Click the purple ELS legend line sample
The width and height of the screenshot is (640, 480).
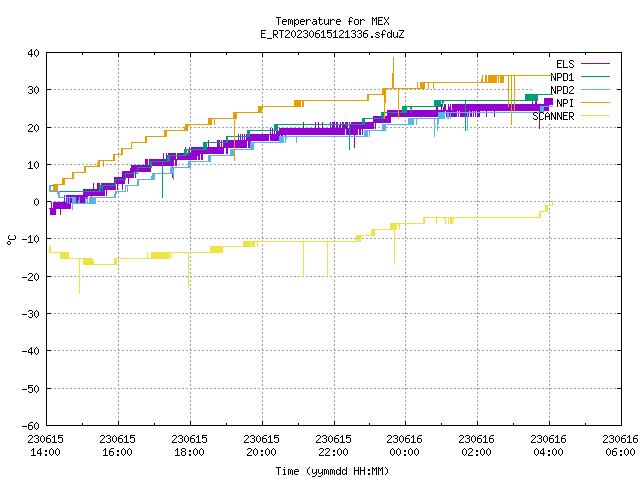coord(595,64)
